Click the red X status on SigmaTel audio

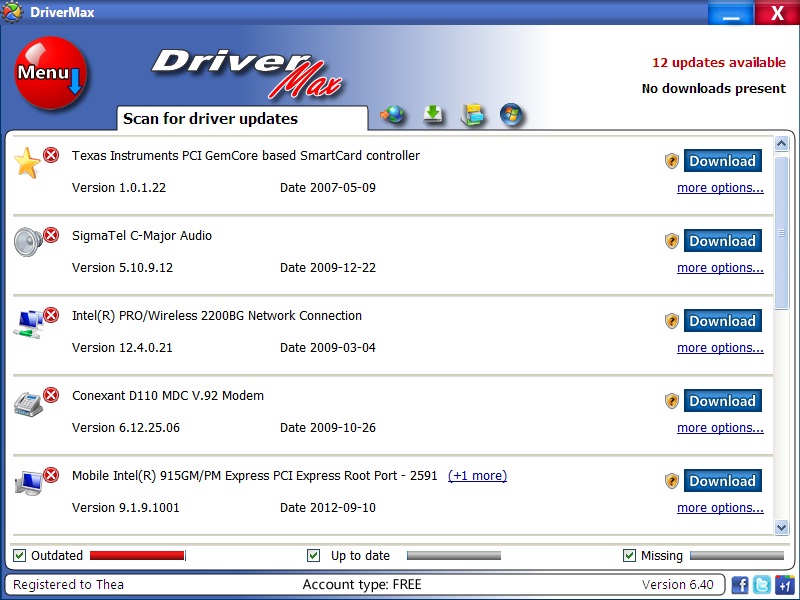tap(51, 235)
